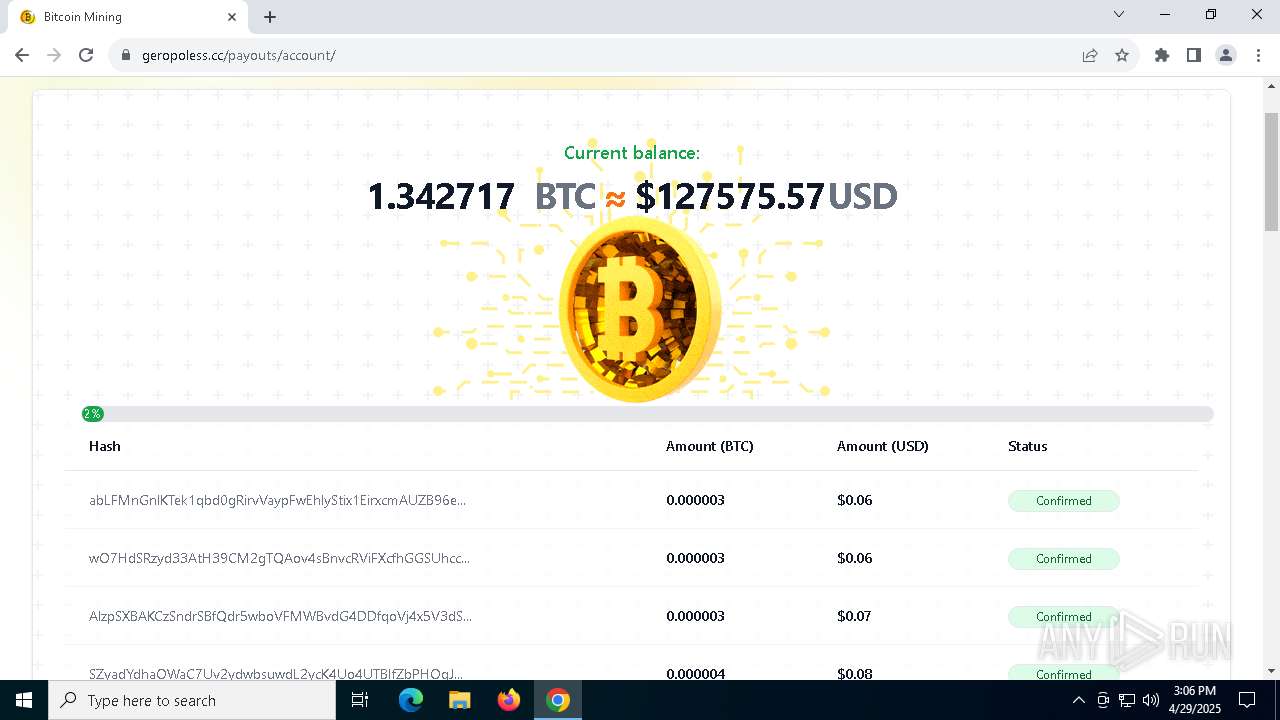Click the Status column header
Viewport: 1280px width, 720px height.
click(x=1028, y=446)
